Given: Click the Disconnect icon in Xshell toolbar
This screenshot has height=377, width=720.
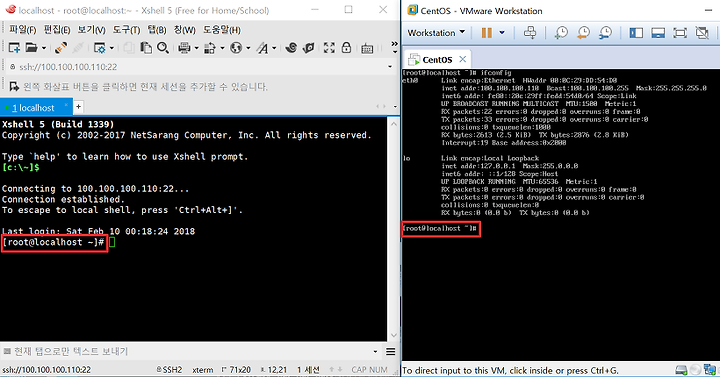Looking at the screenshot, I should [x=61, y=48].
